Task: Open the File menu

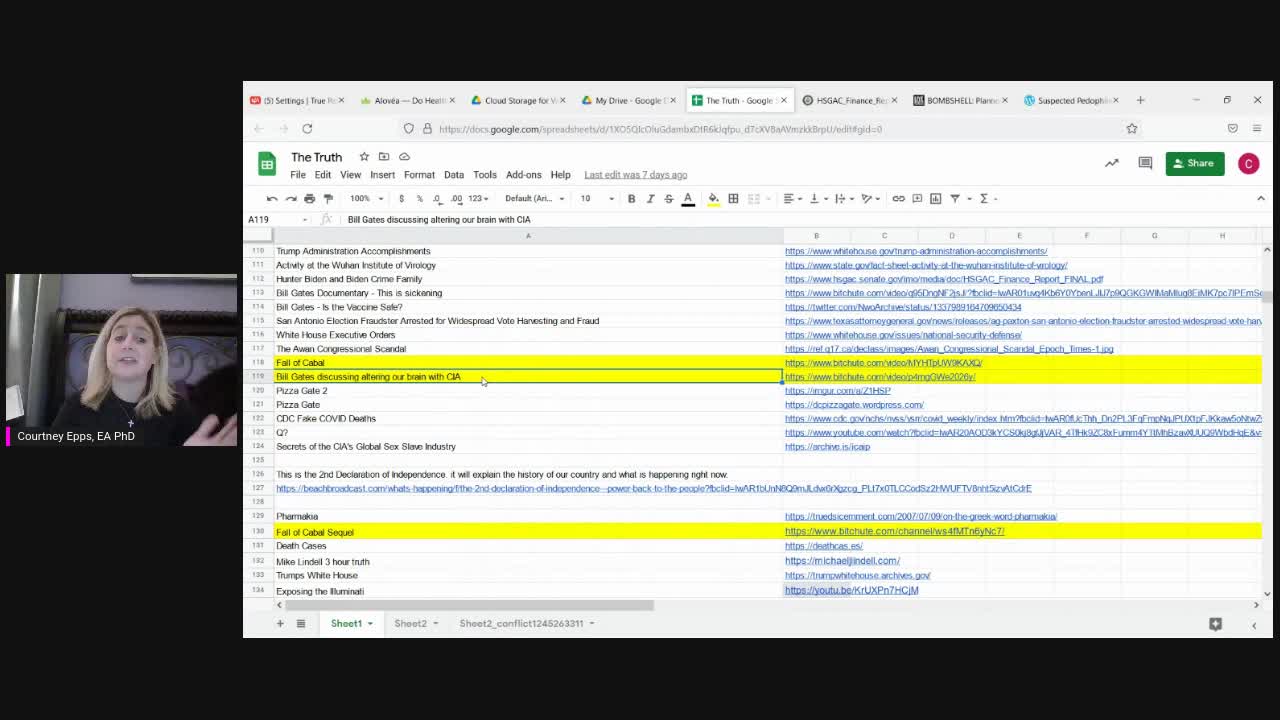Action: click(298, 175)
